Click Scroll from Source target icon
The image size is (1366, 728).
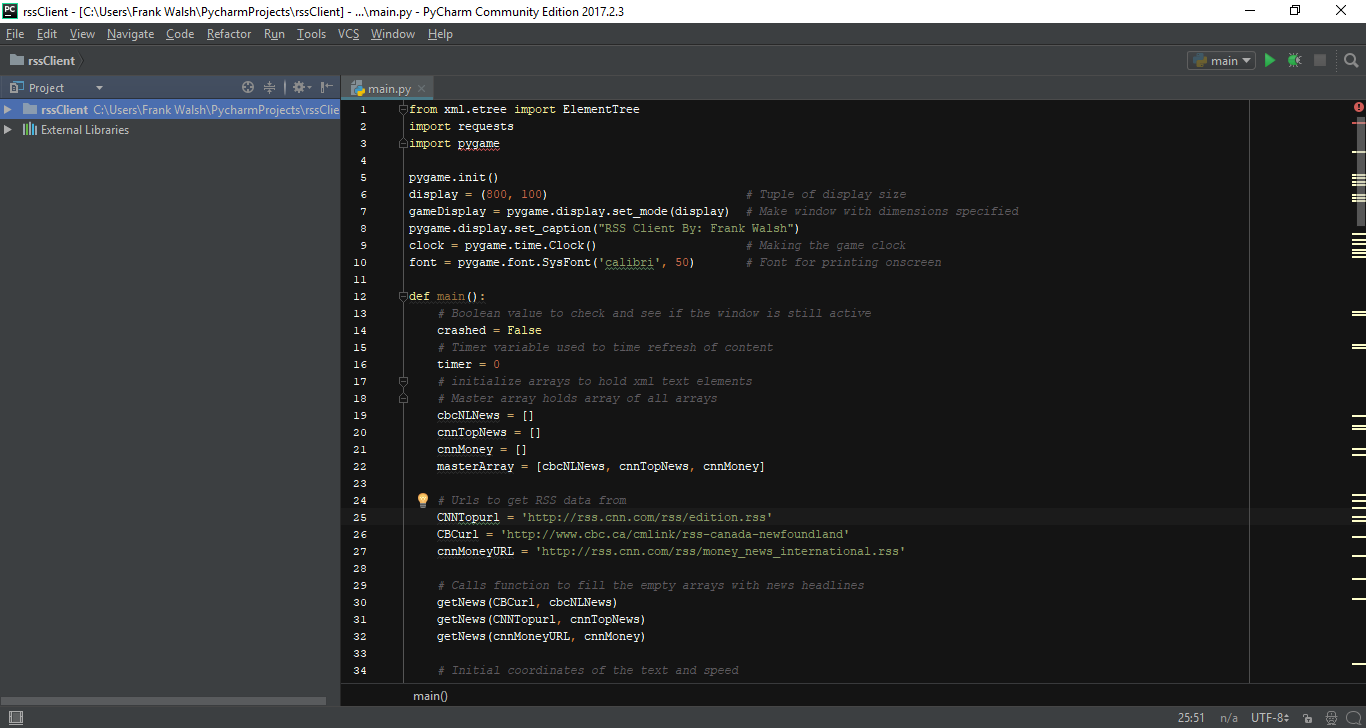point(248,88)
